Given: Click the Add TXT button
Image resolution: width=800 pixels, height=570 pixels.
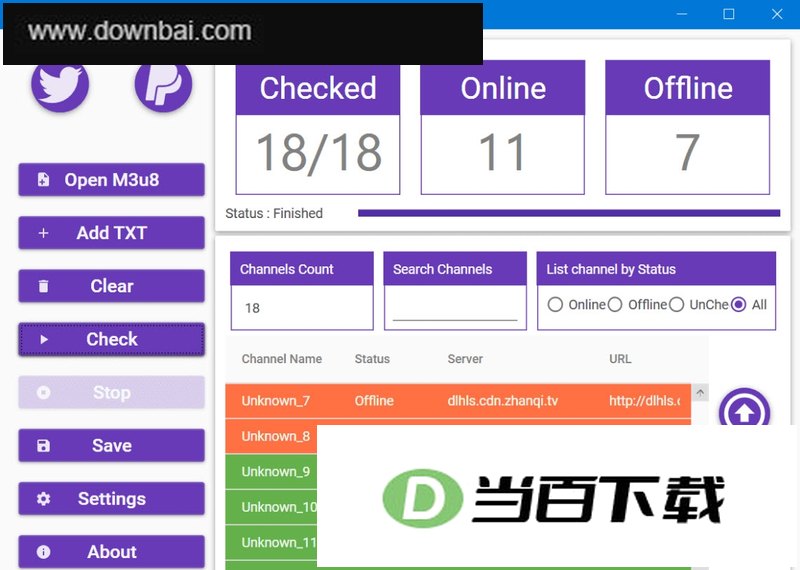Looking at the screenshot, I should pos(111,233).
